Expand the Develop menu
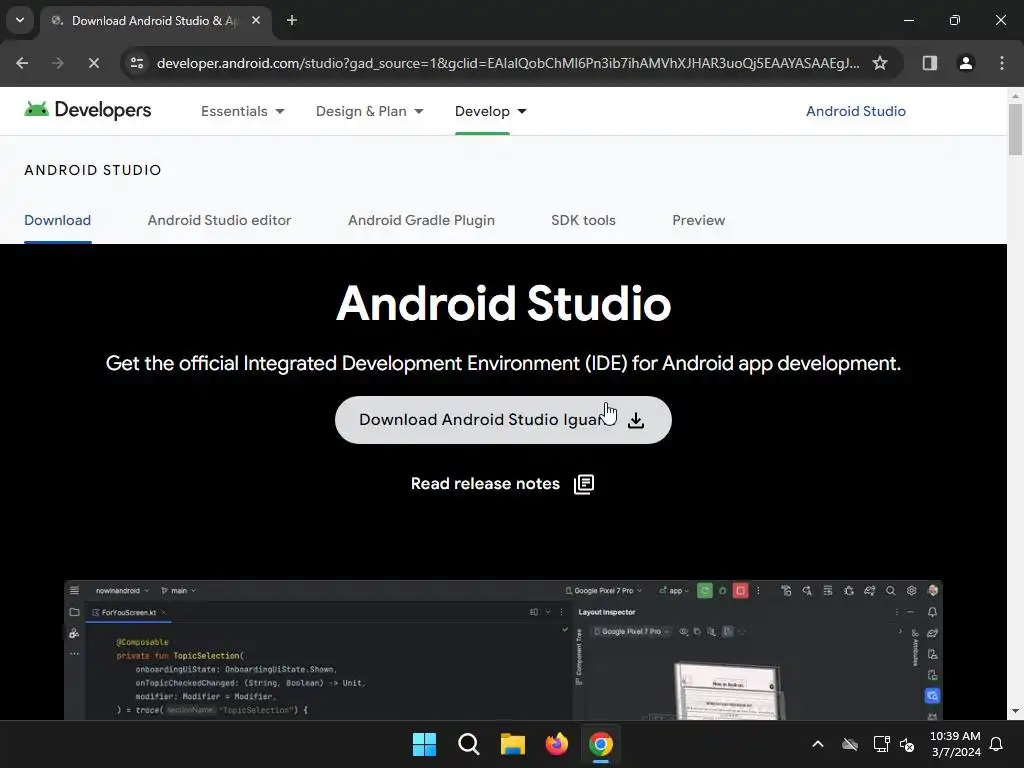This screenshot has width=1024, height=768. 490,111
